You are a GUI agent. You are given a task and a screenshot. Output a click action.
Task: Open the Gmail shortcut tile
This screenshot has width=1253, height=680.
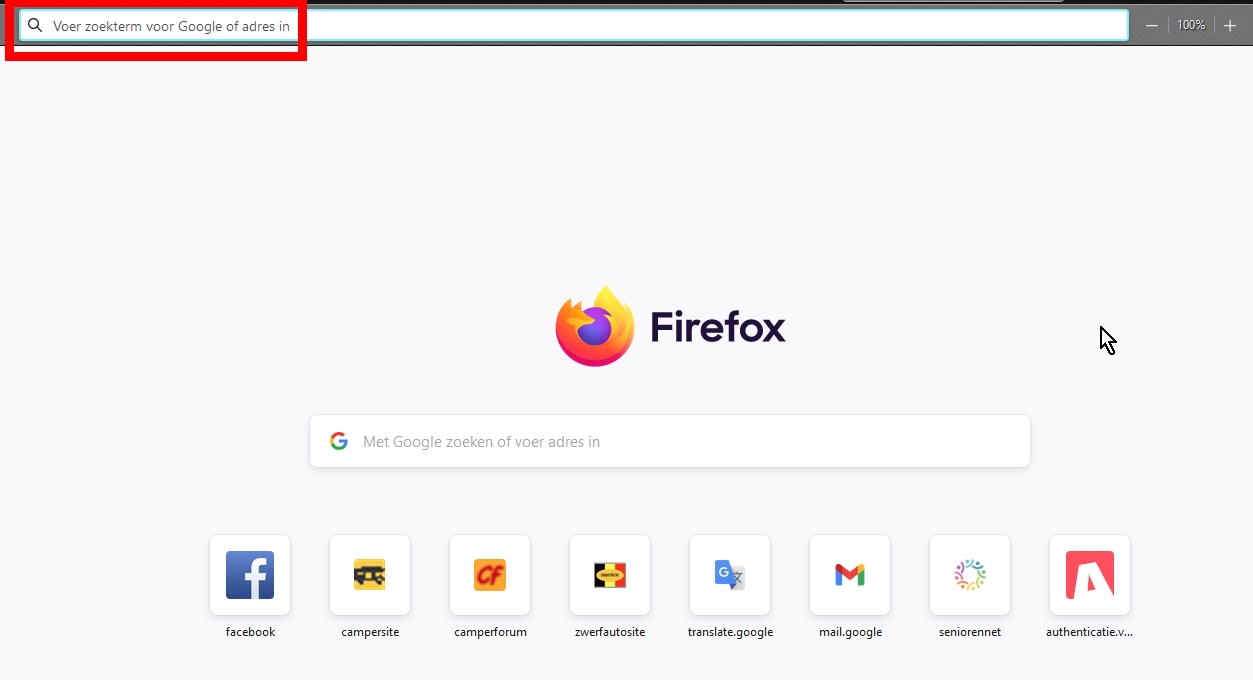click(x=850, y=575)
